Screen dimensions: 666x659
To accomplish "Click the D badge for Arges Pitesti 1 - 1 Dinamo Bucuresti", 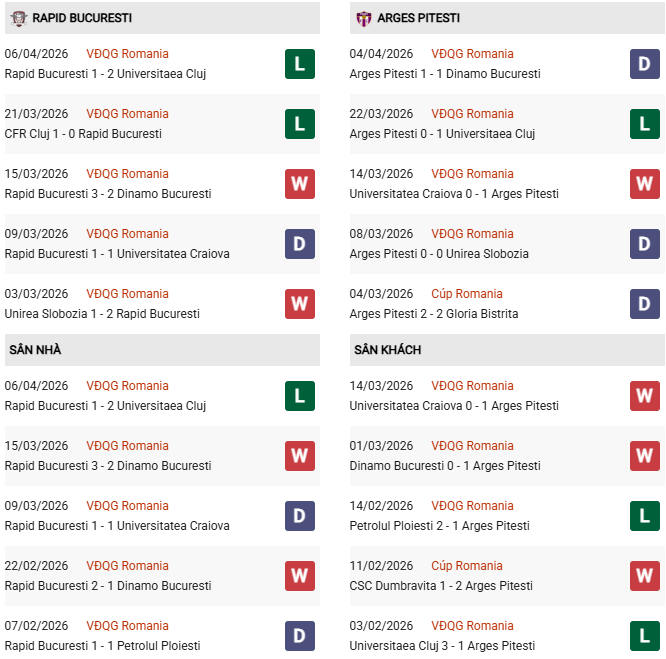I will click(x=645, y=64).
